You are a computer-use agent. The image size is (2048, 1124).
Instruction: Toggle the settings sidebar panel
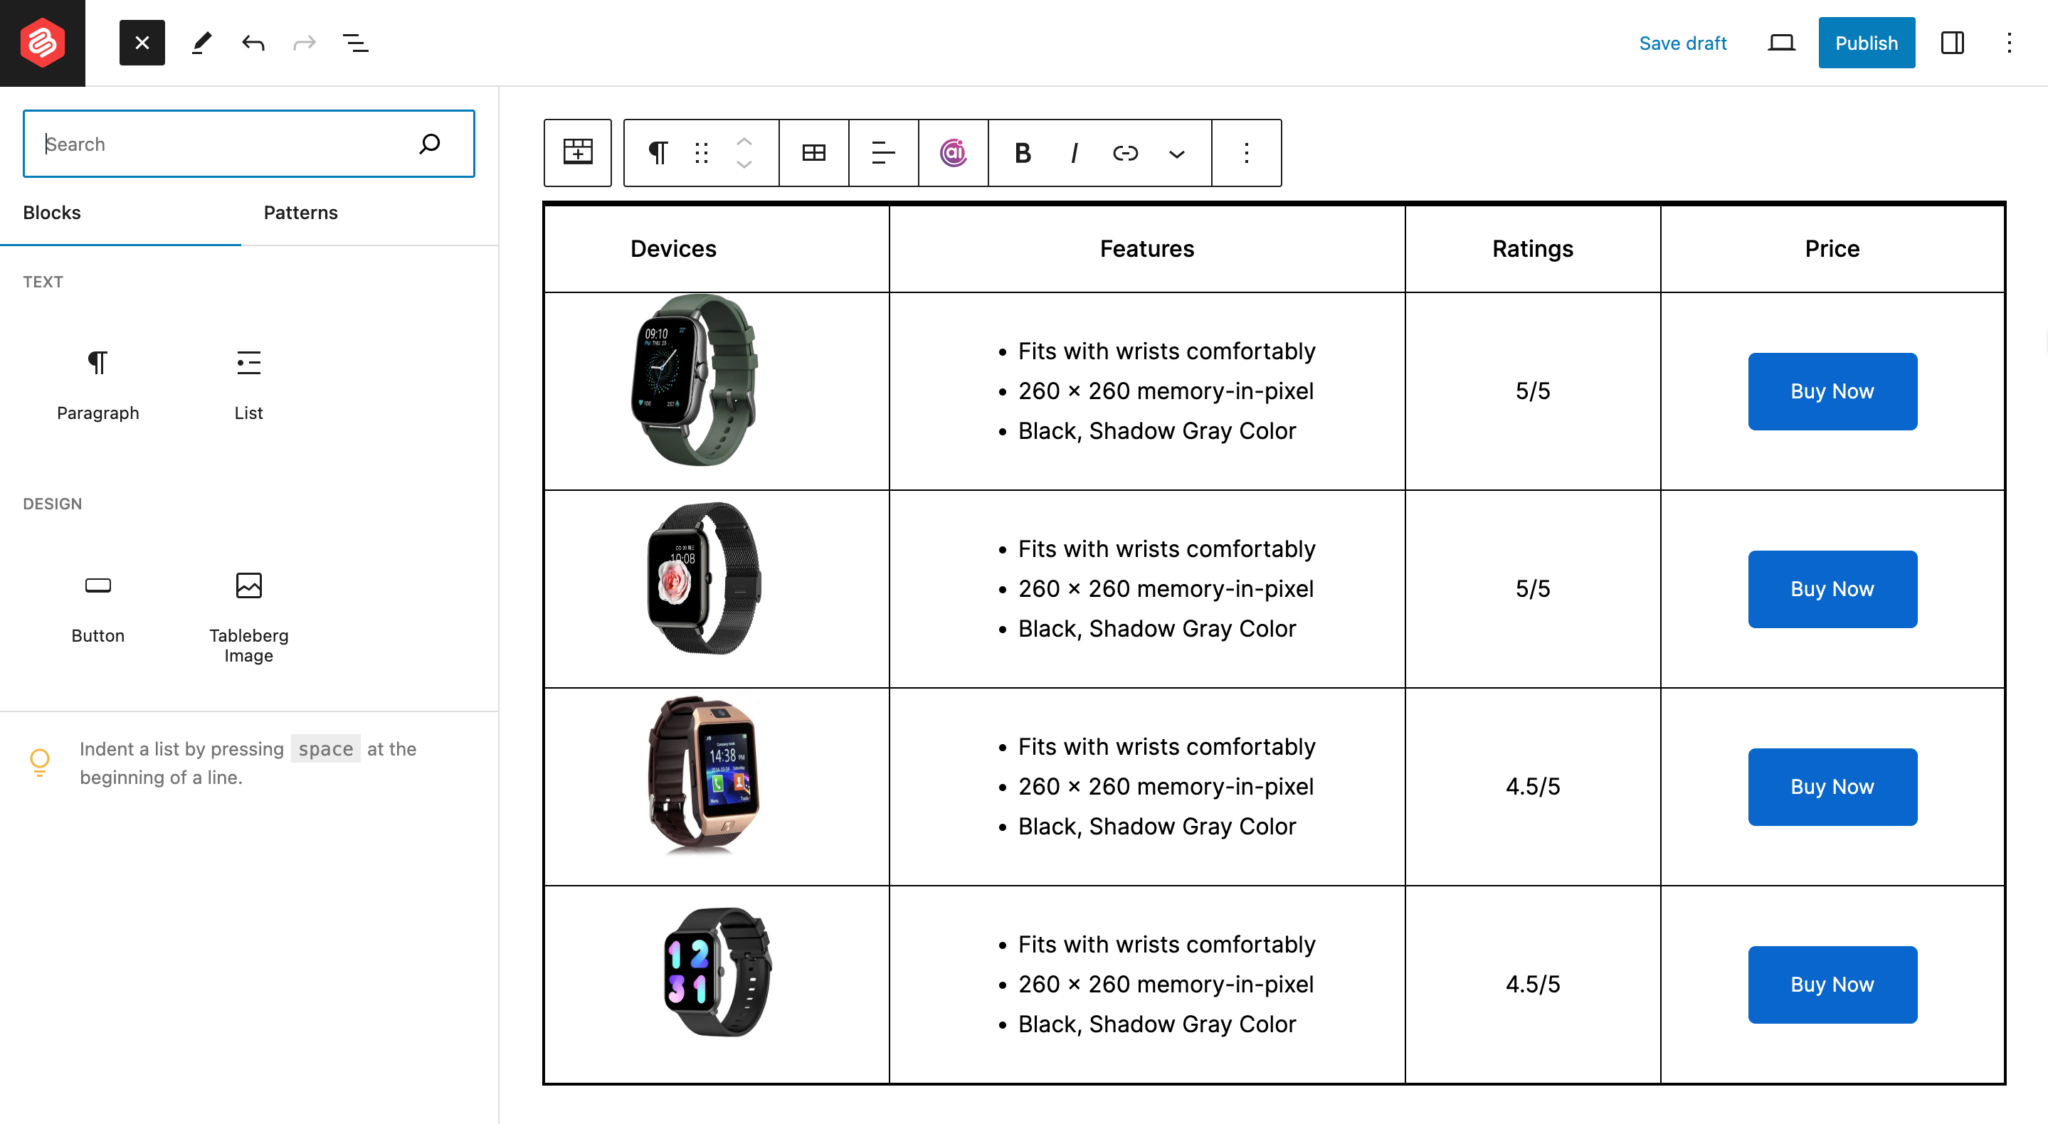[x=1952, y=43]
